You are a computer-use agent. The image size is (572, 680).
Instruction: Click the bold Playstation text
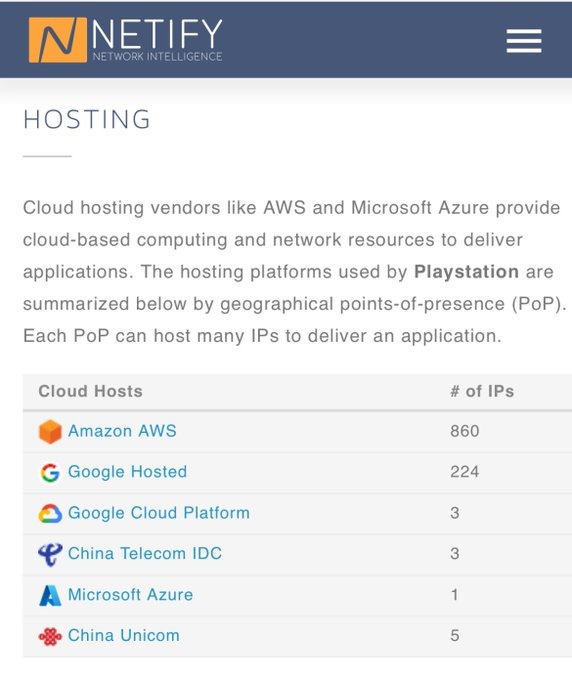click(466, 272)
